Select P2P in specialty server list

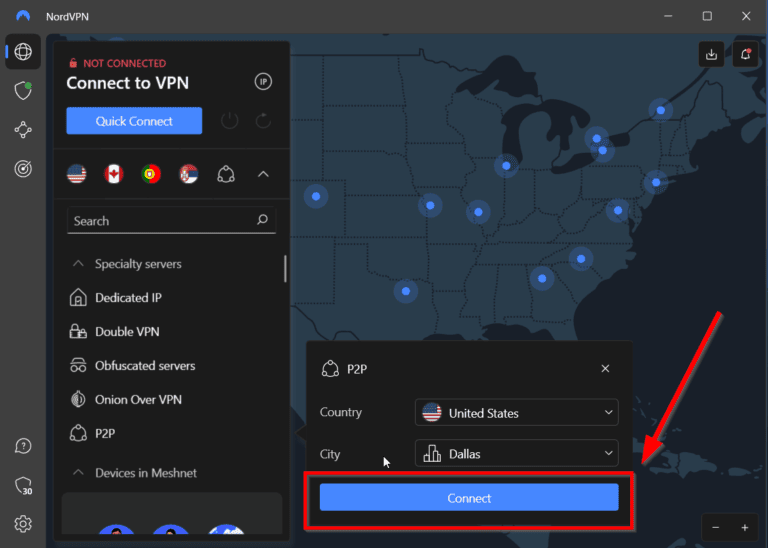click(x=105, y=433)
